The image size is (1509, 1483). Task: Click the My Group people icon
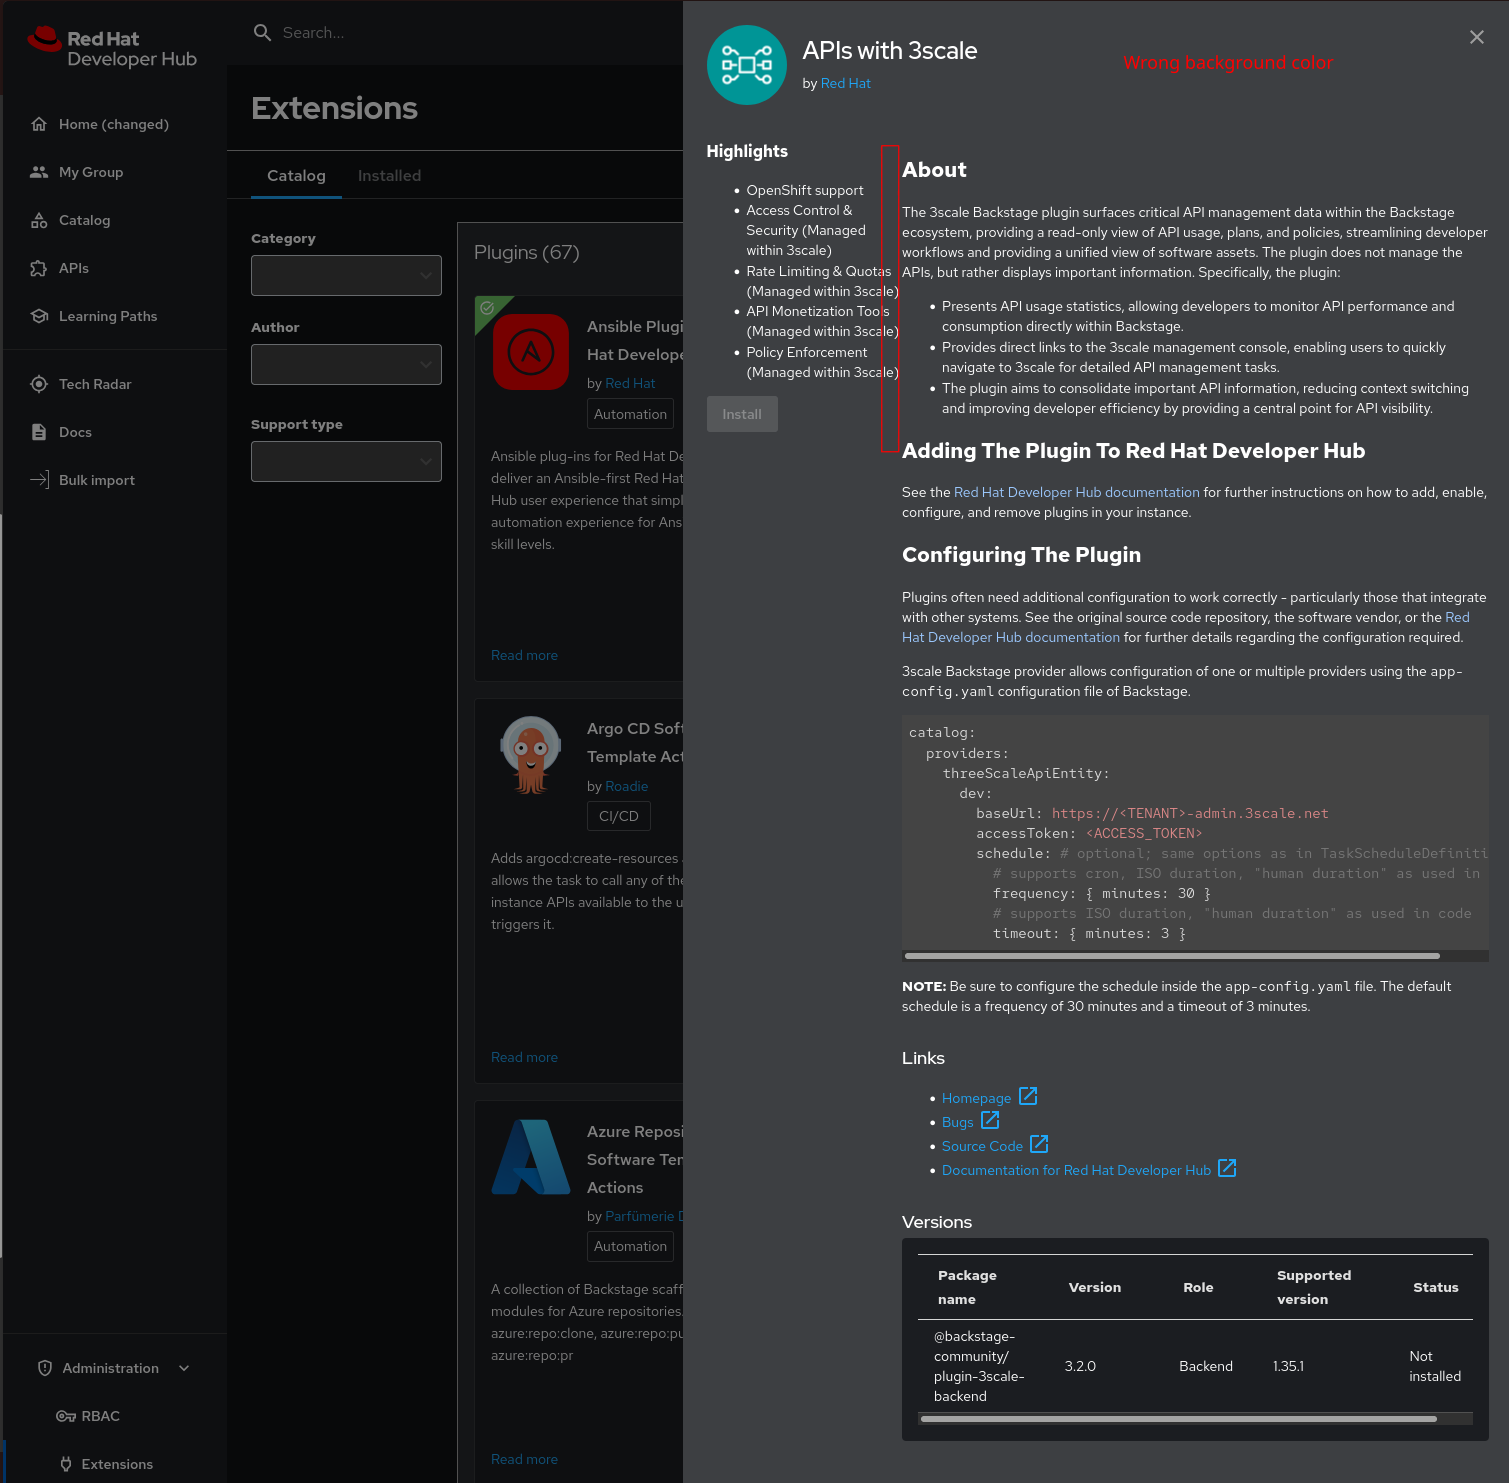pos(39,172)
